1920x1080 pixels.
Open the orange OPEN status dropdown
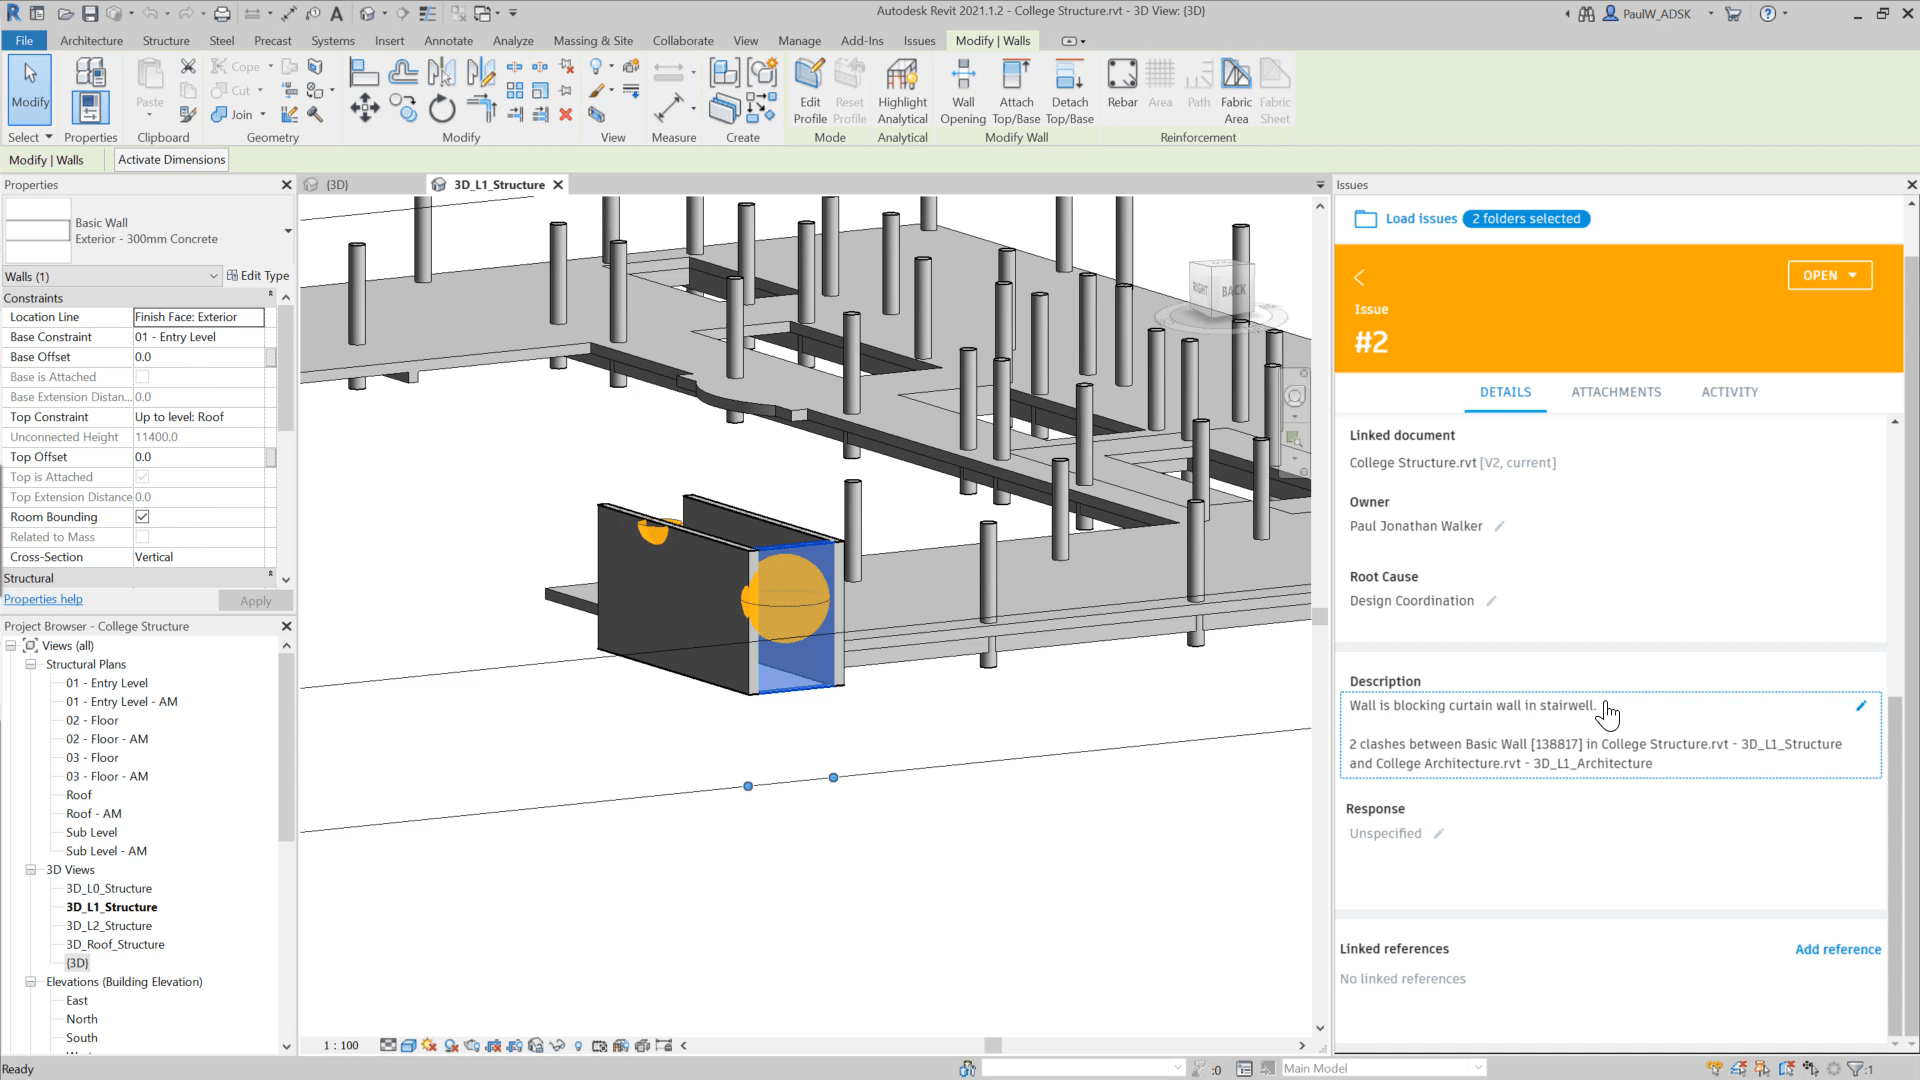coord(1830,275)
